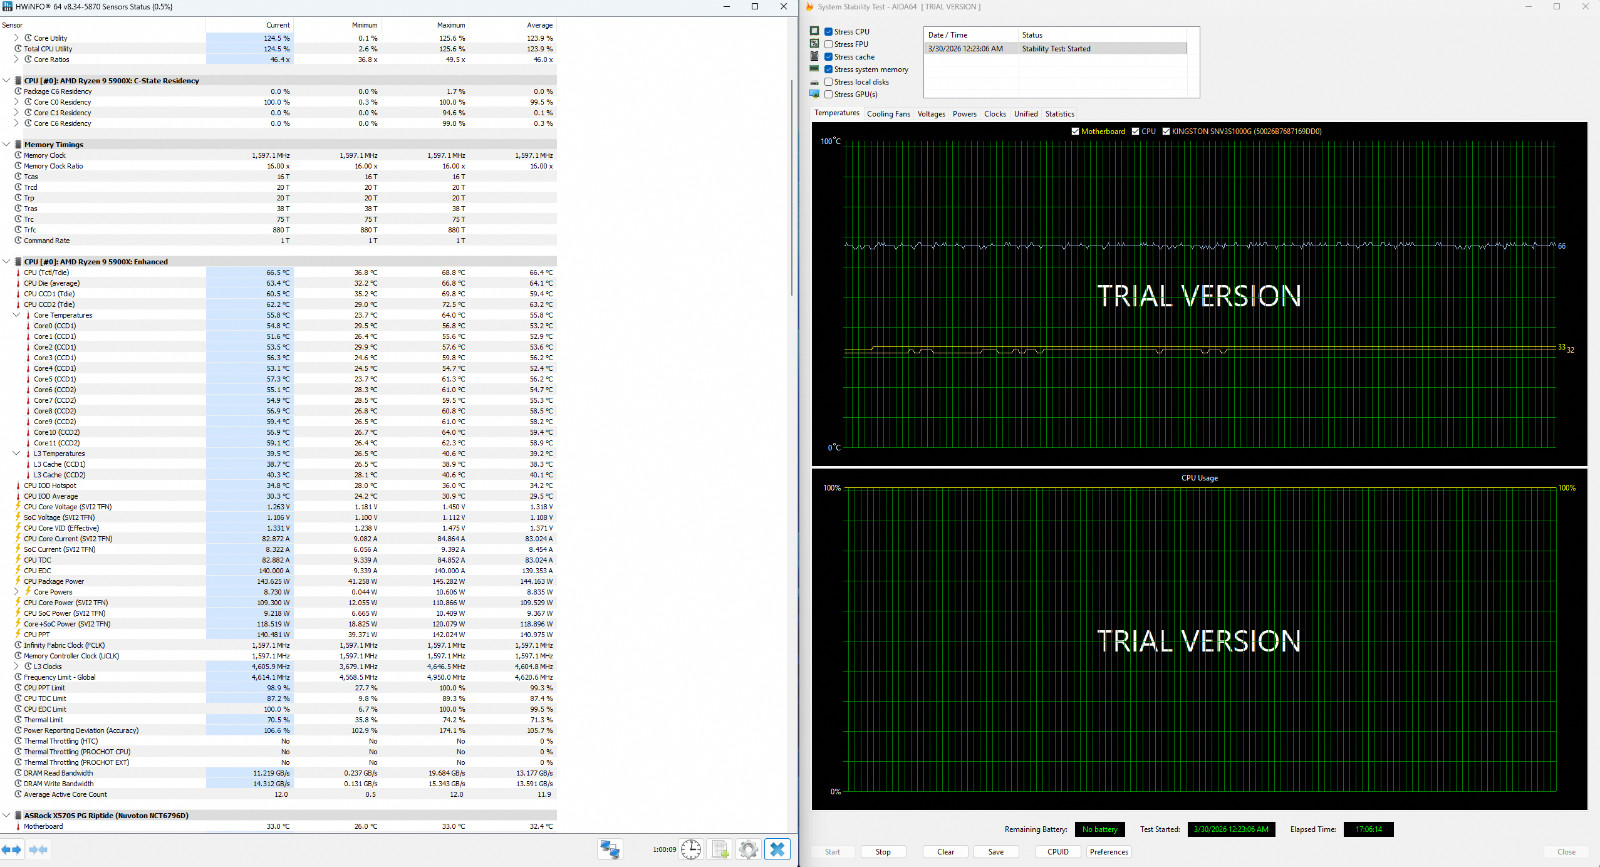Enable the Stress FPU checkbox

pos(828,44)
